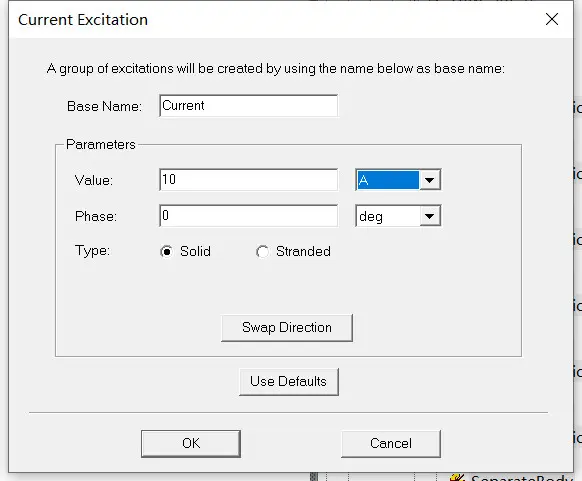Viewport: 582px width, 481px height.
Task: Cancel the Current Excitation dialog
Action: click(x=391, y=444)
